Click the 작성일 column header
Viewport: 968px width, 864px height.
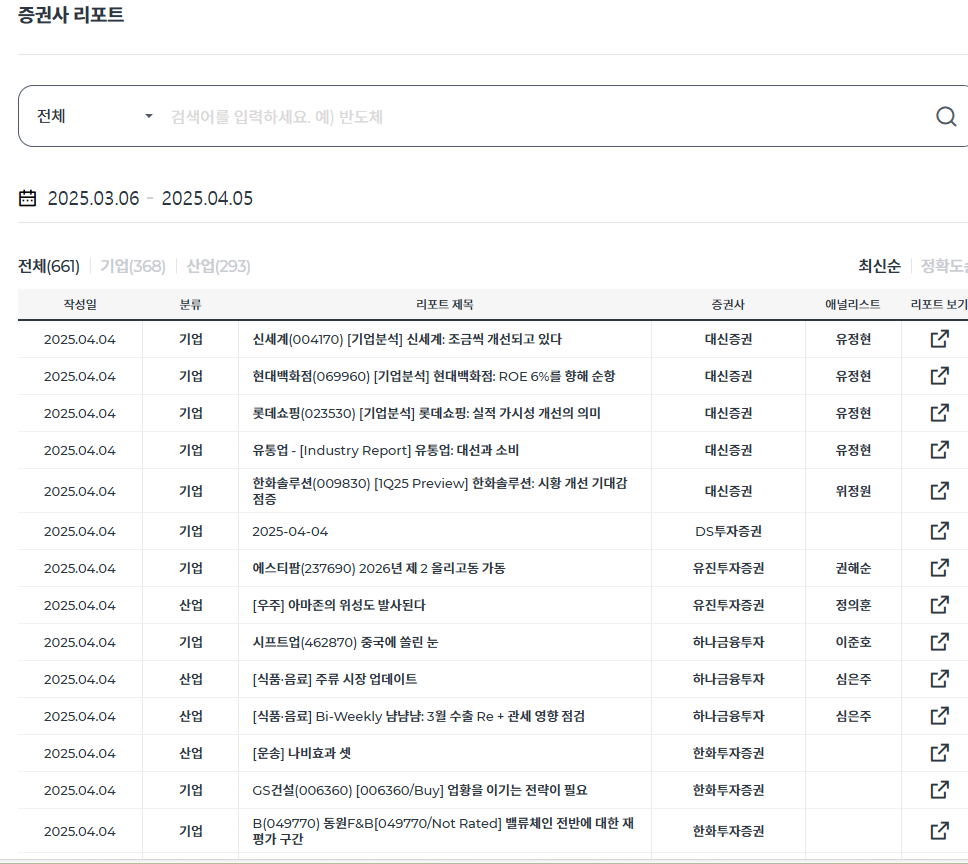coord(80,304)
